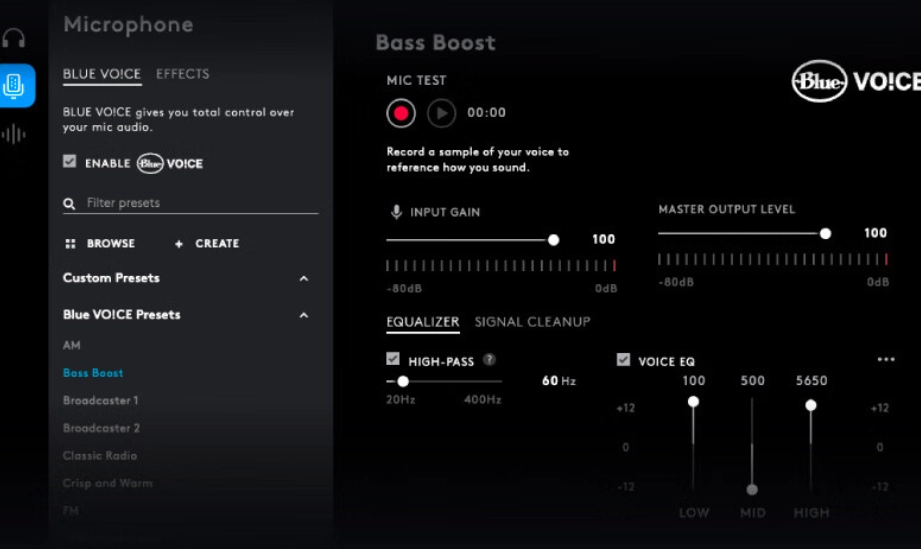Disable the High-Pass checkbox
The width and height of the screenshot is (921, 549).
coord(393,359)
